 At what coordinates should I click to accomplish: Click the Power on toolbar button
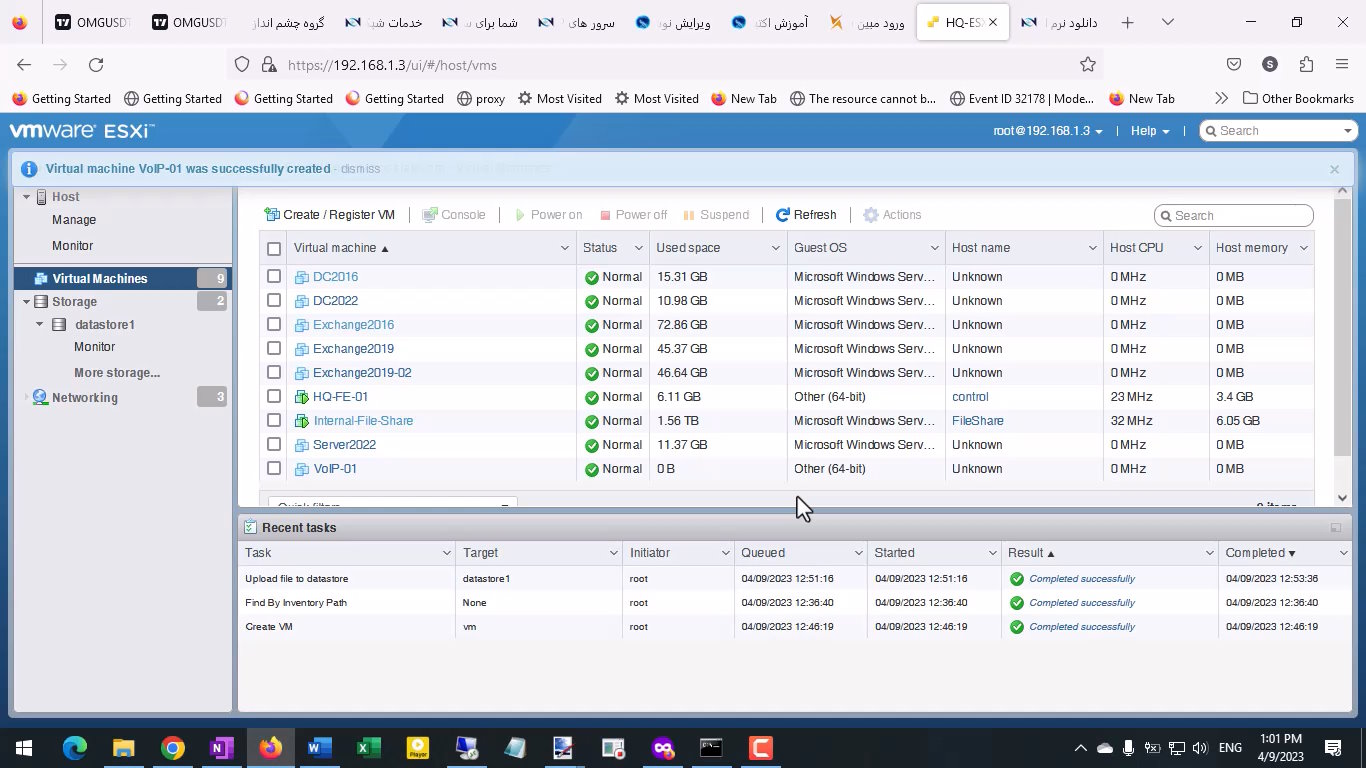[x=548, y=215]
